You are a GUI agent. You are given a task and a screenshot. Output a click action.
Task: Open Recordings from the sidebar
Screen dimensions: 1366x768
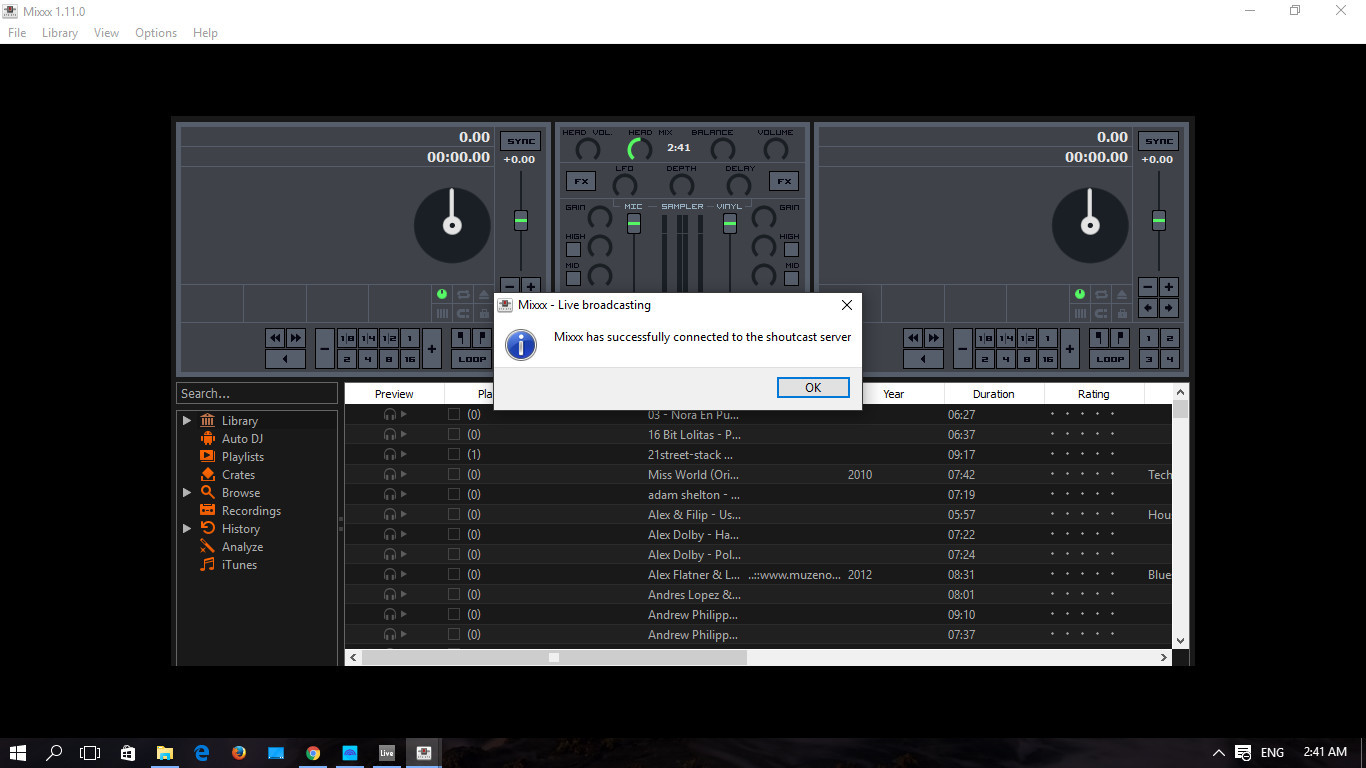(251, 510)
